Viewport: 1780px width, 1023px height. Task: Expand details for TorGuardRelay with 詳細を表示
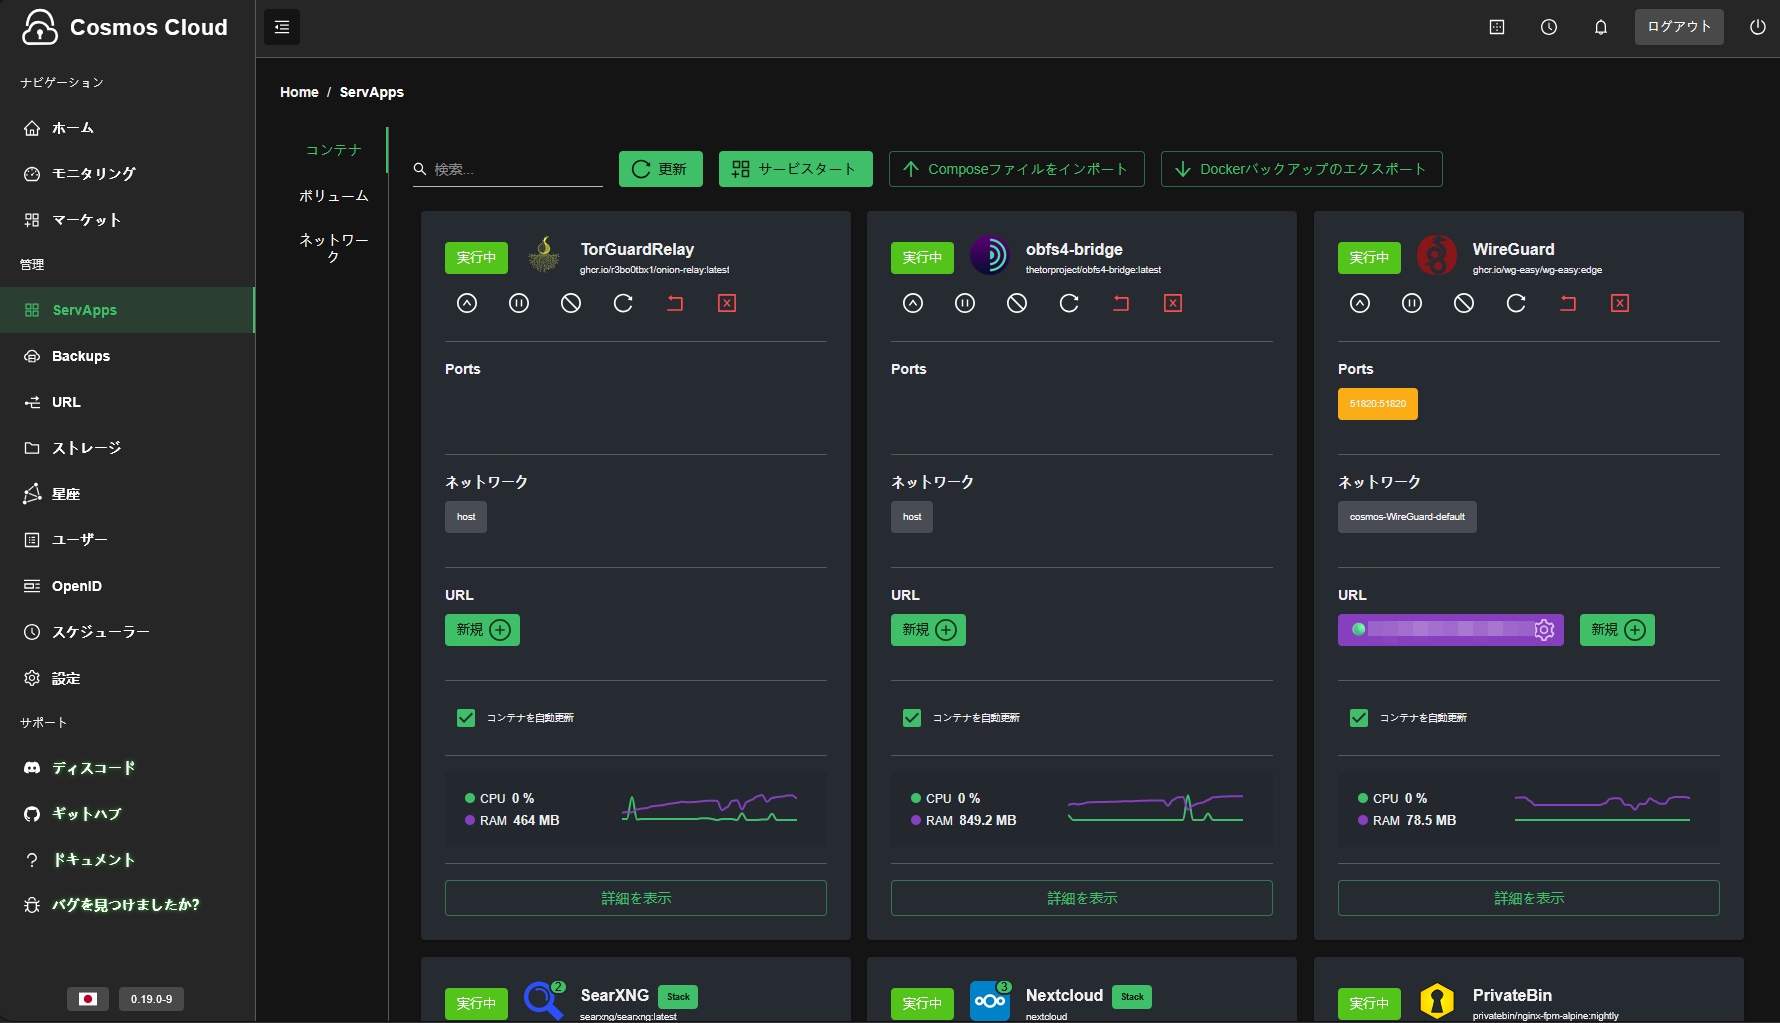635,898
